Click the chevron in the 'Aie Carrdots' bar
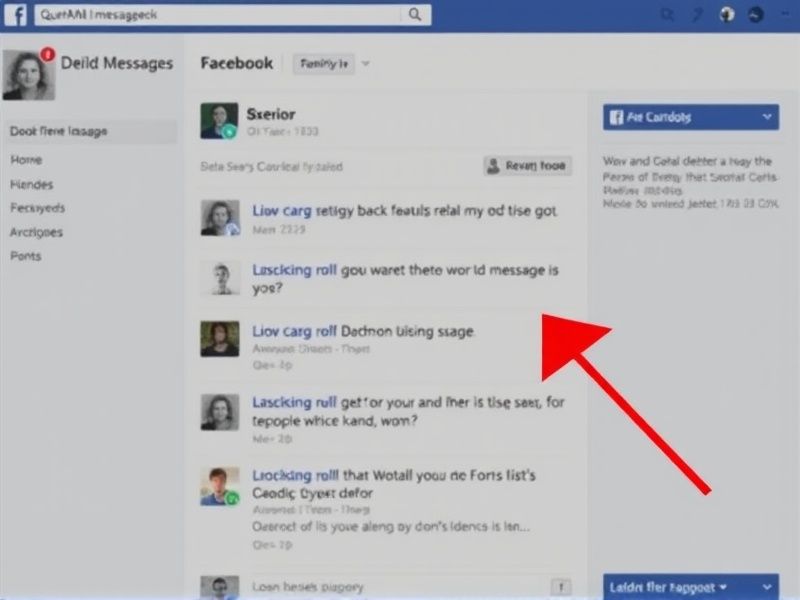This screenshot has height=600, width=800. [767, 117]
